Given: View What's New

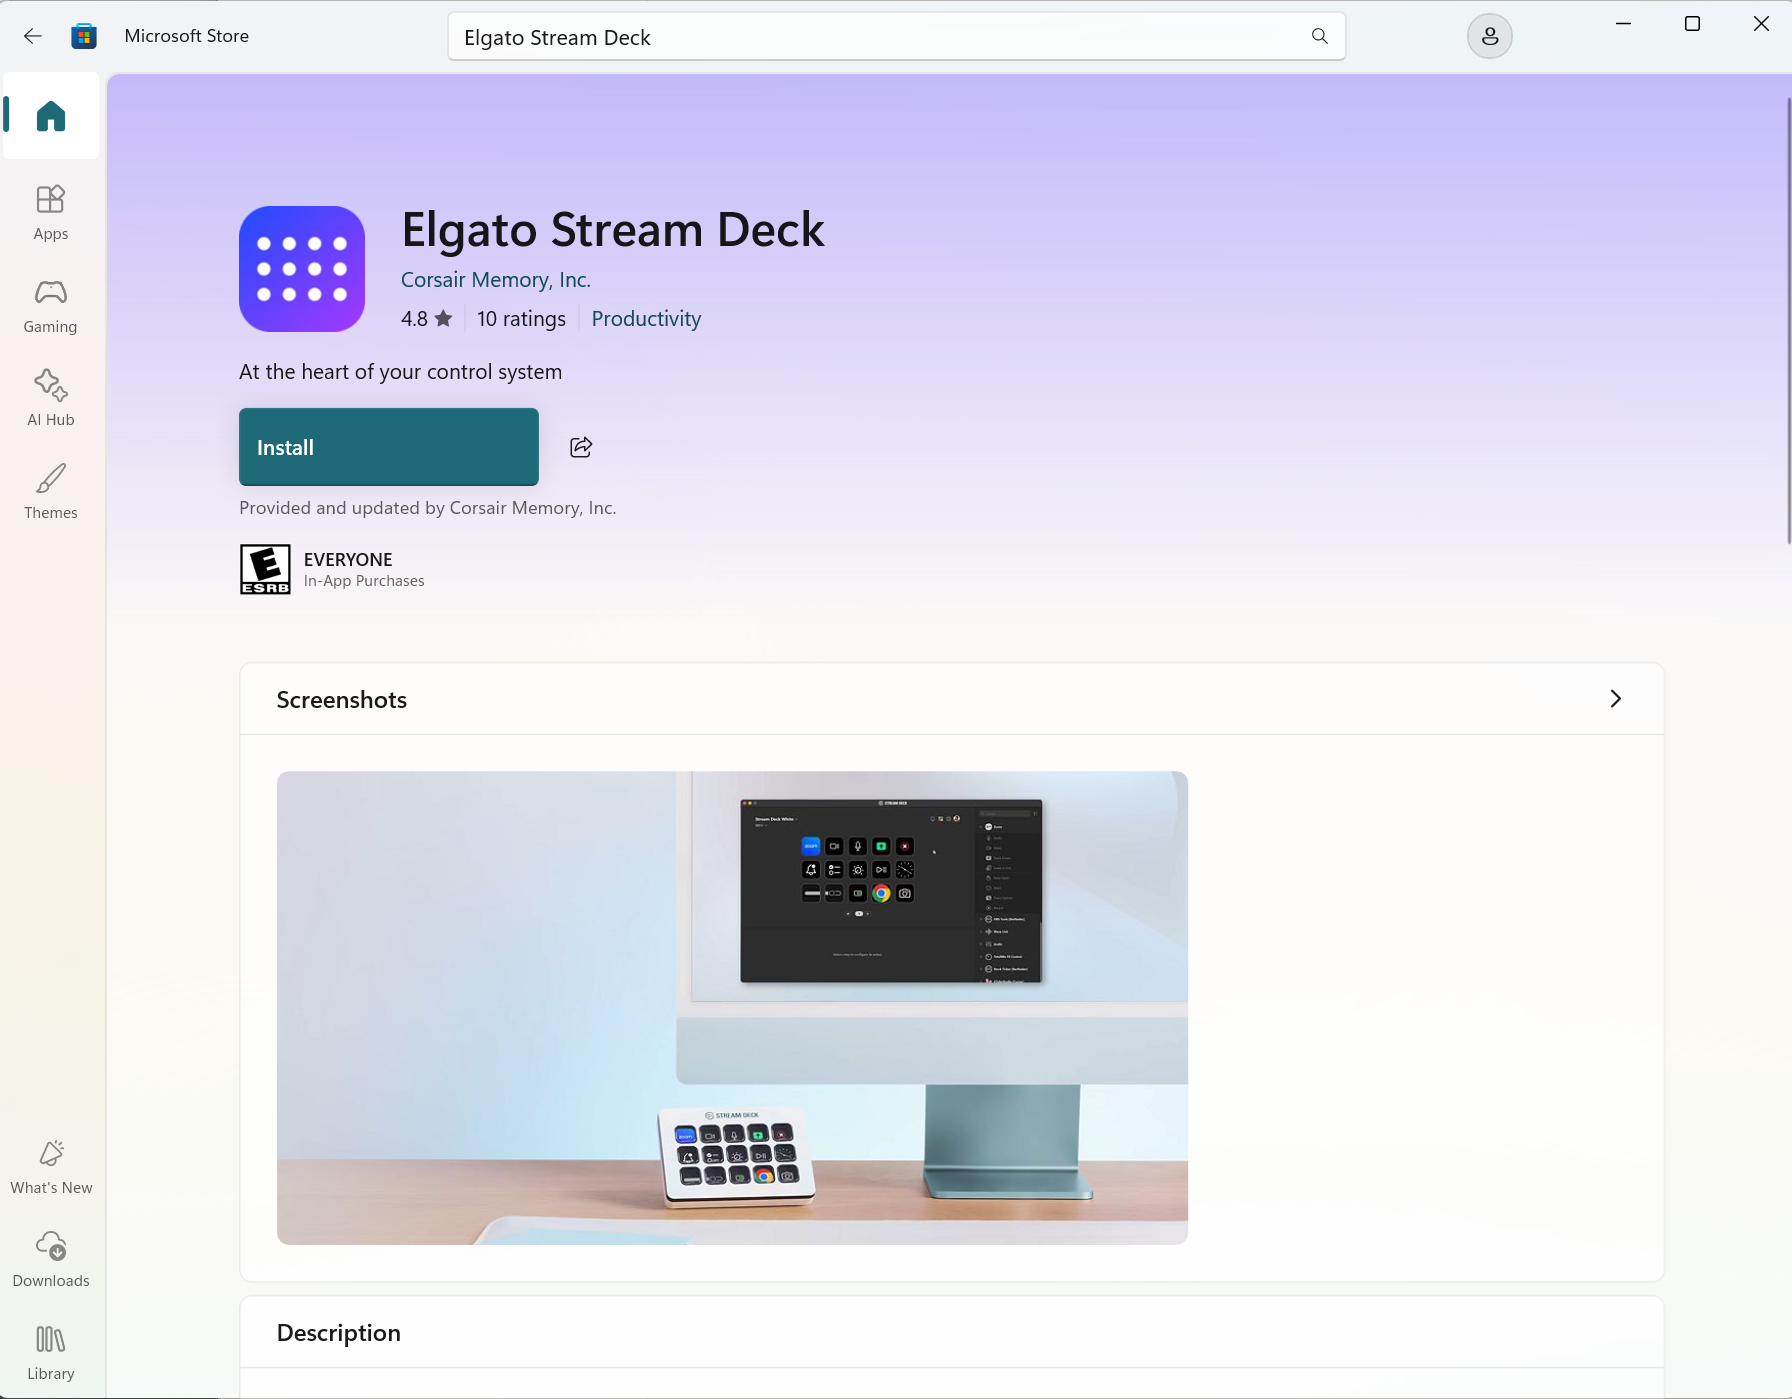Looking at the screenshot, I should click(50, 1167).
